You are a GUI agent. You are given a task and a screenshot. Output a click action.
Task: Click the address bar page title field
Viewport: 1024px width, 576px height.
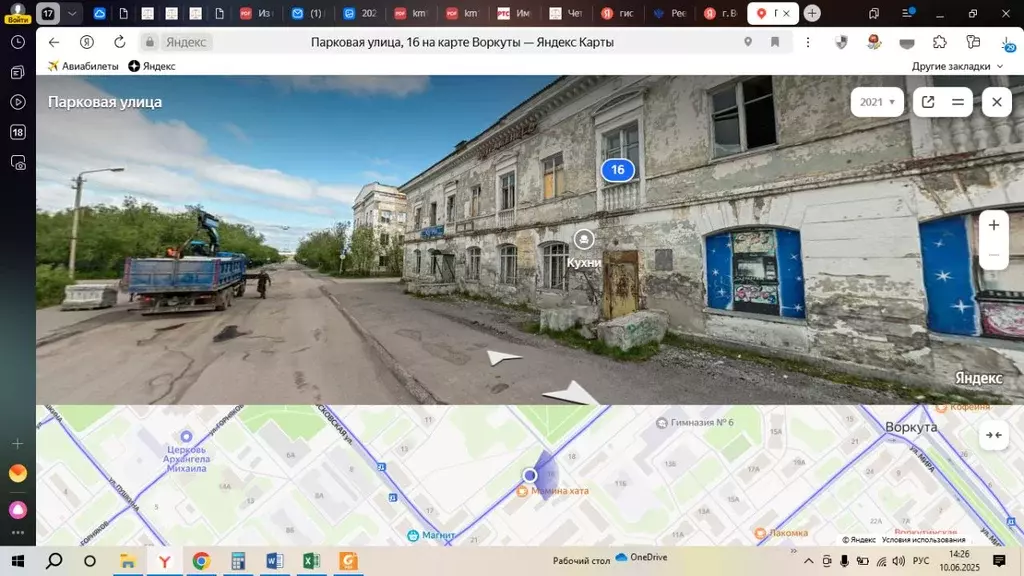pyautogui.click(x=462, y=42)
